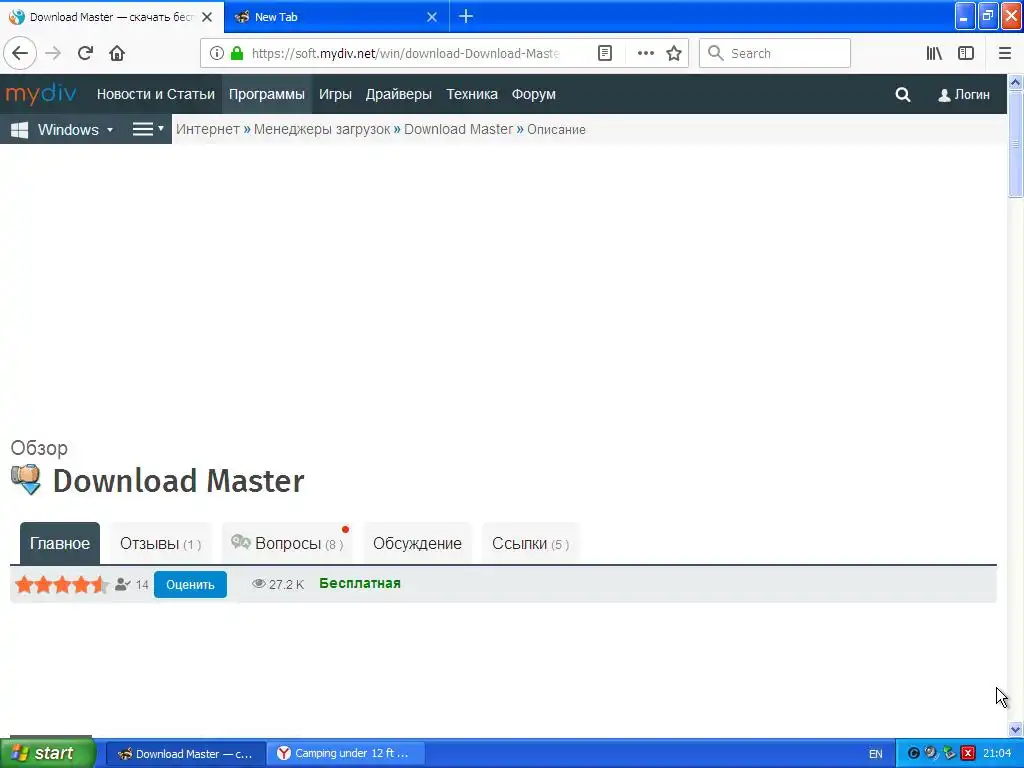Image resolution: width=1024 pixels, height=768 pixels.
Task: Click the green padlock security icon
Action: (237, 53)
